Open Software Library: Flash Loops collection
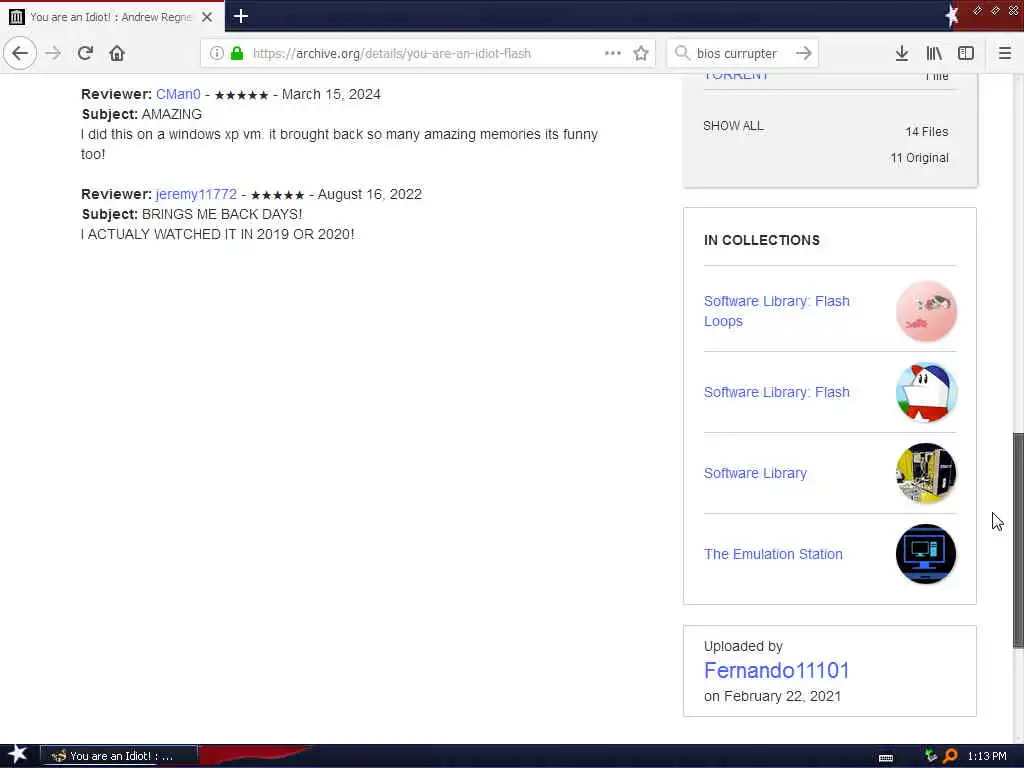 [x=776, y=311]
